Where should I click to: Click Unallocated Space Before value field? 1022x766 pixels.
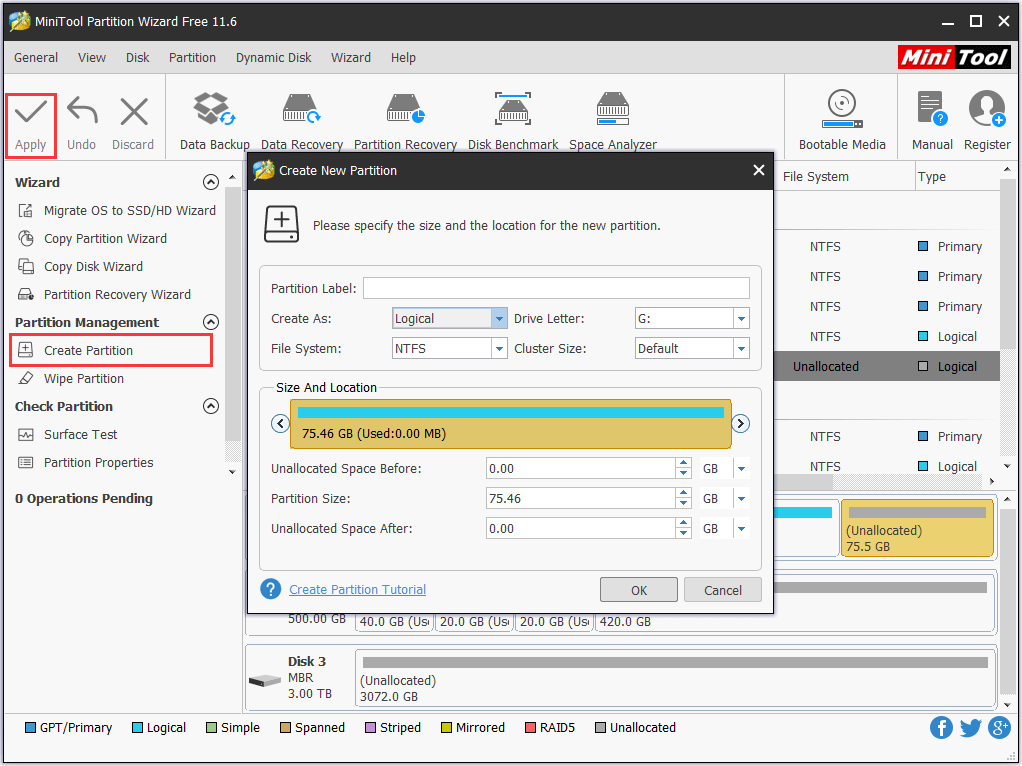(x=581, y=469)
